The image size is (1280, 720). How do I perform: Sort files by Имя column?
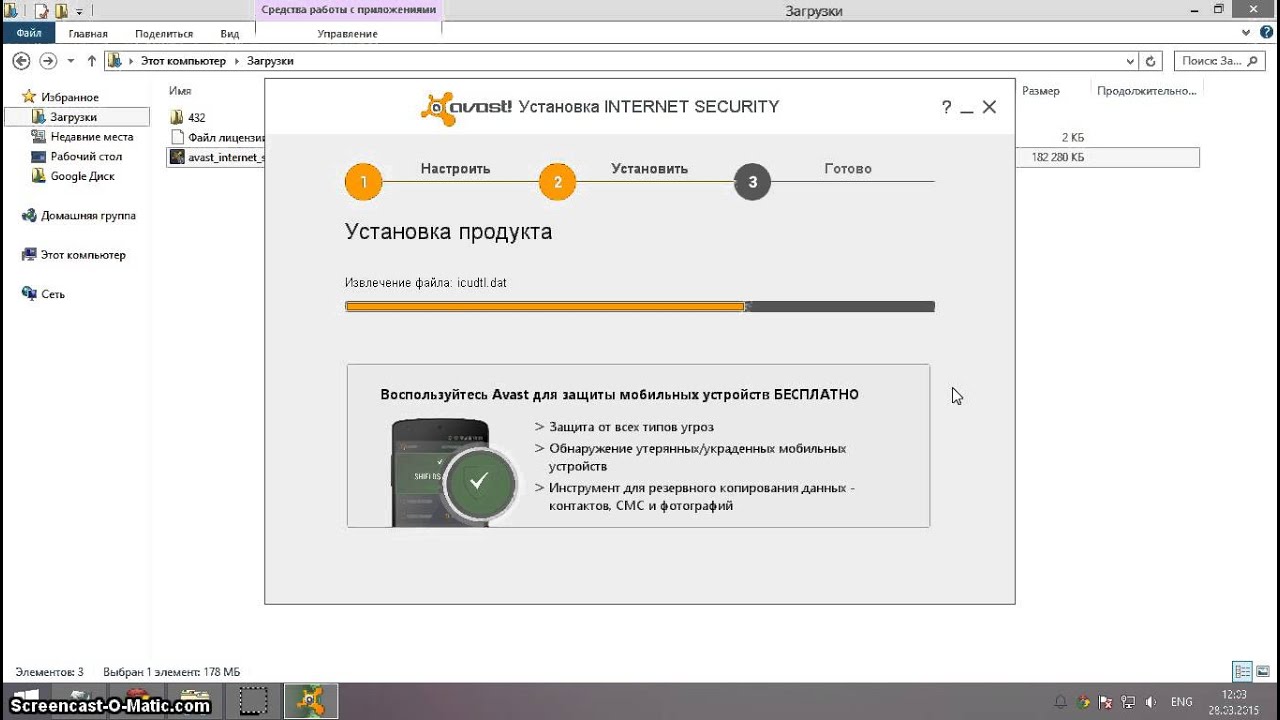click(180, 90)
